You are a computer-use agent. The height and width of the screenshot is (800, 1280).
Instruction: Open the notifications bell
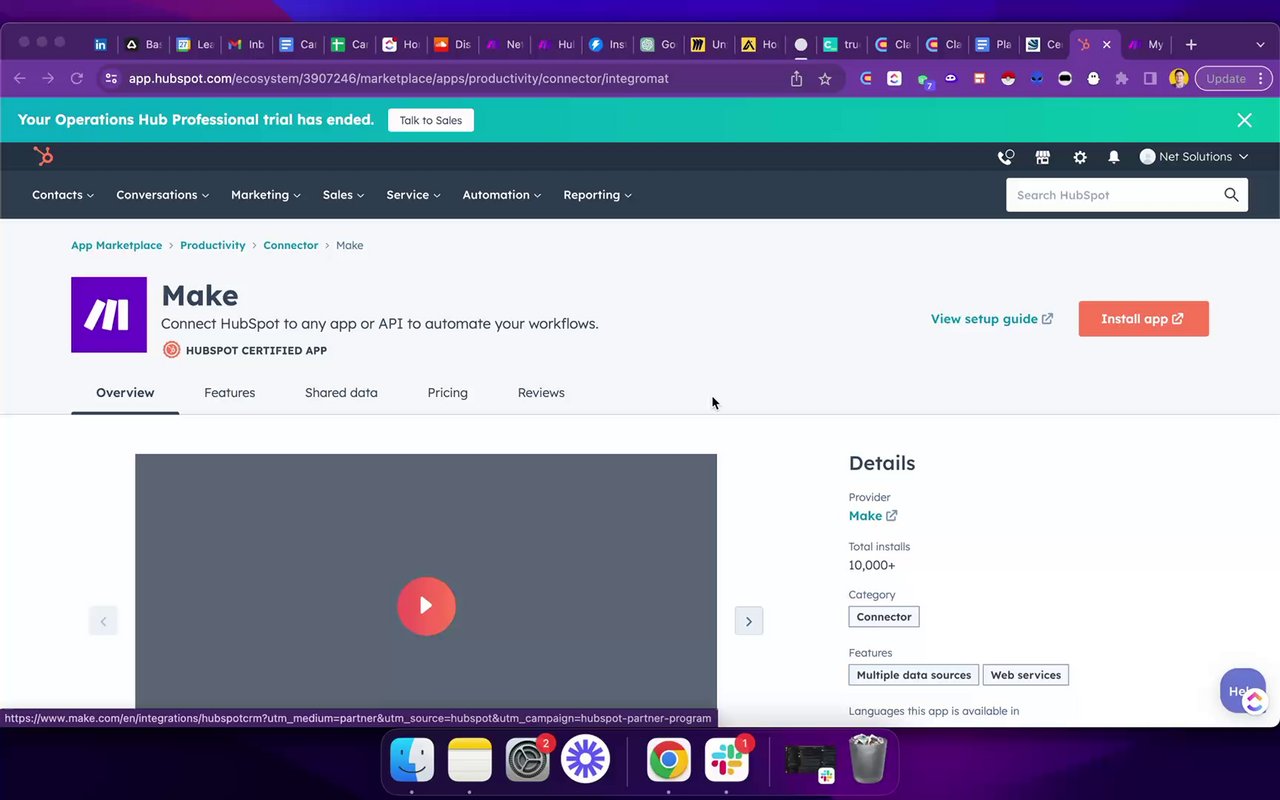coord(1114,157)
